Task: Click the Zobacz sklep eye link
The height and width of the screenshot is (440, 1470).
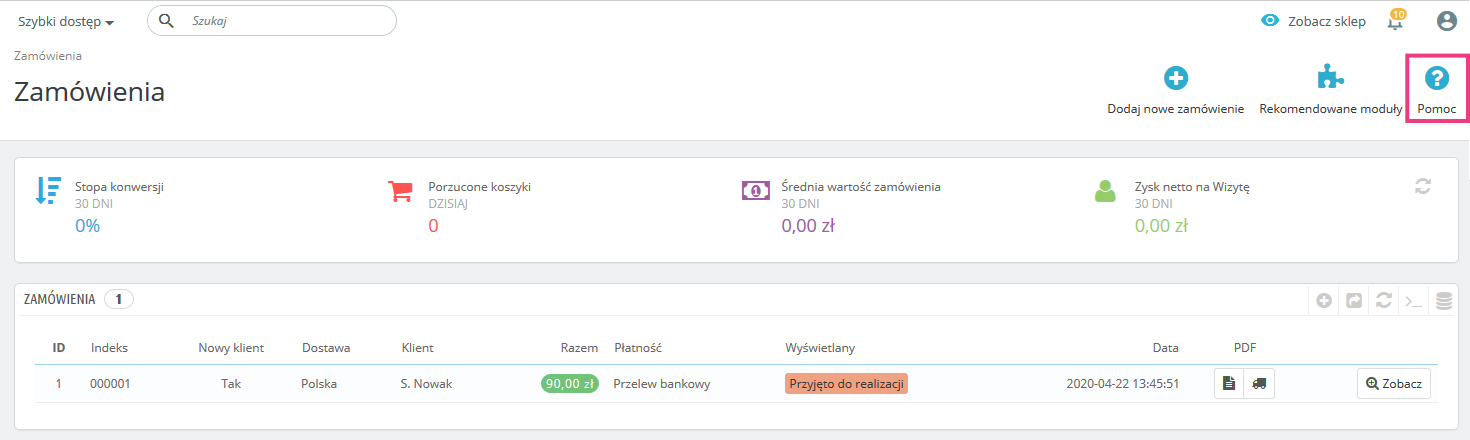Action: click(1313, 21)
